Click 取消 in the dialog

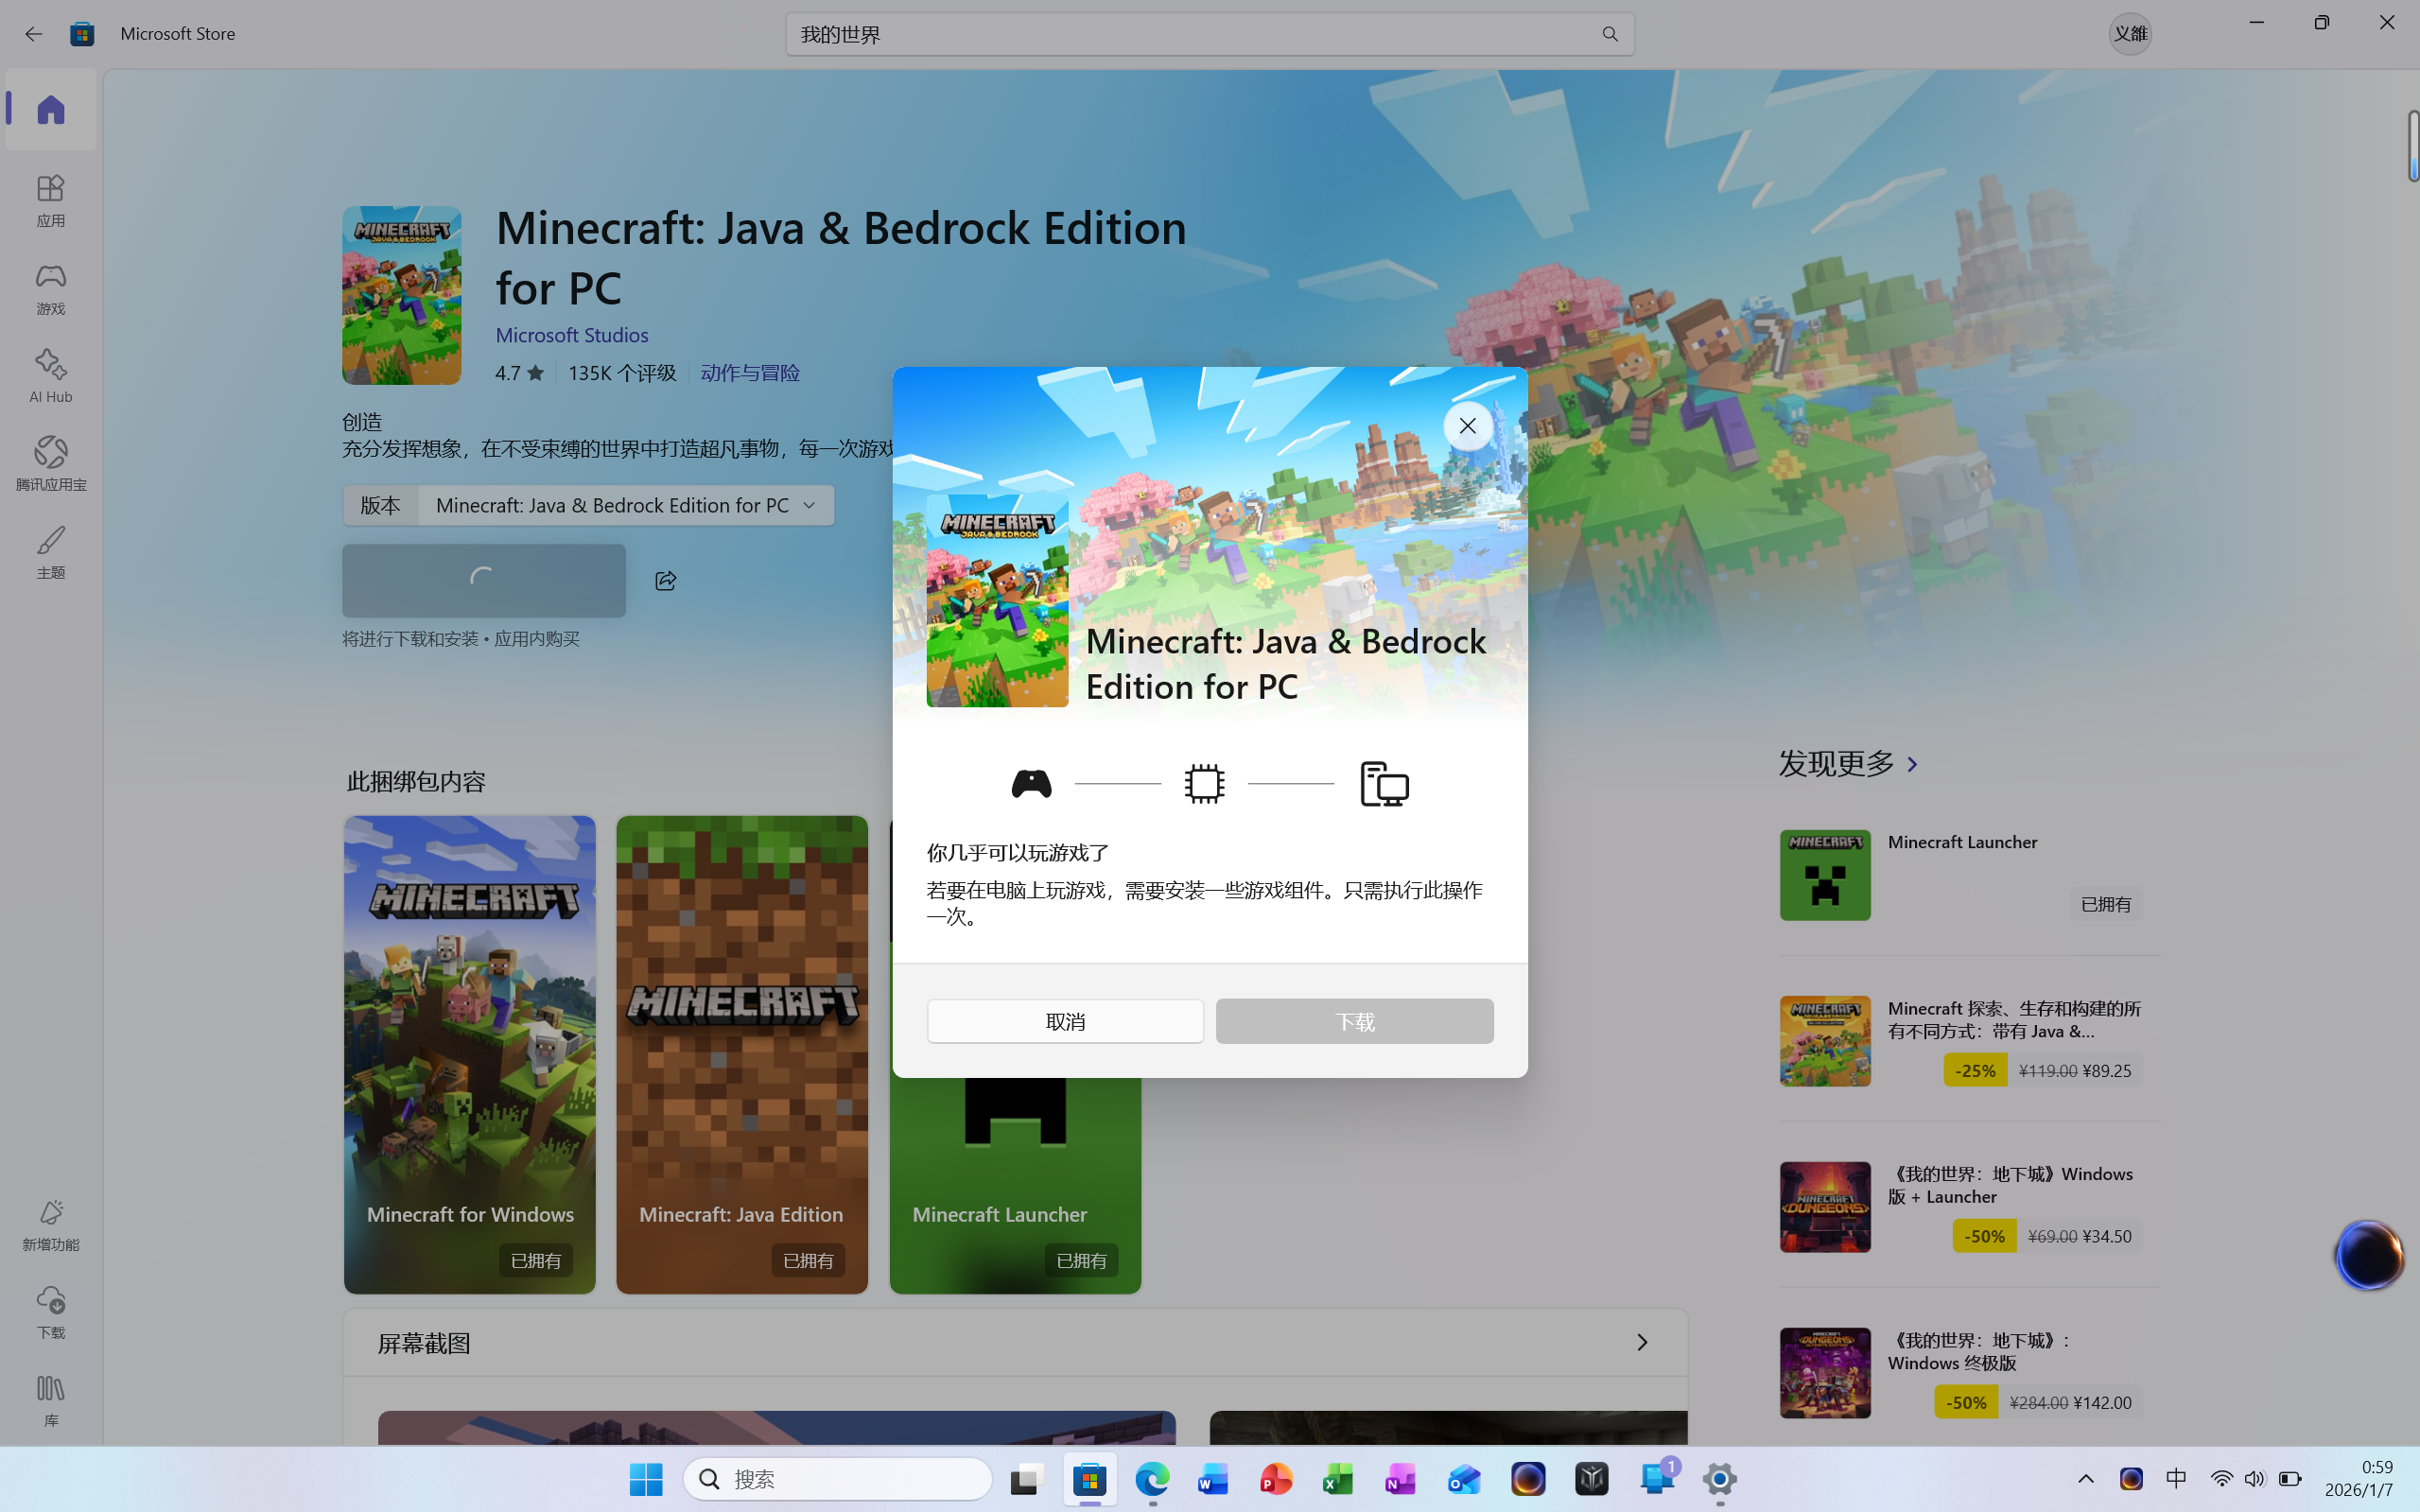click(x=1065, y=1021)
